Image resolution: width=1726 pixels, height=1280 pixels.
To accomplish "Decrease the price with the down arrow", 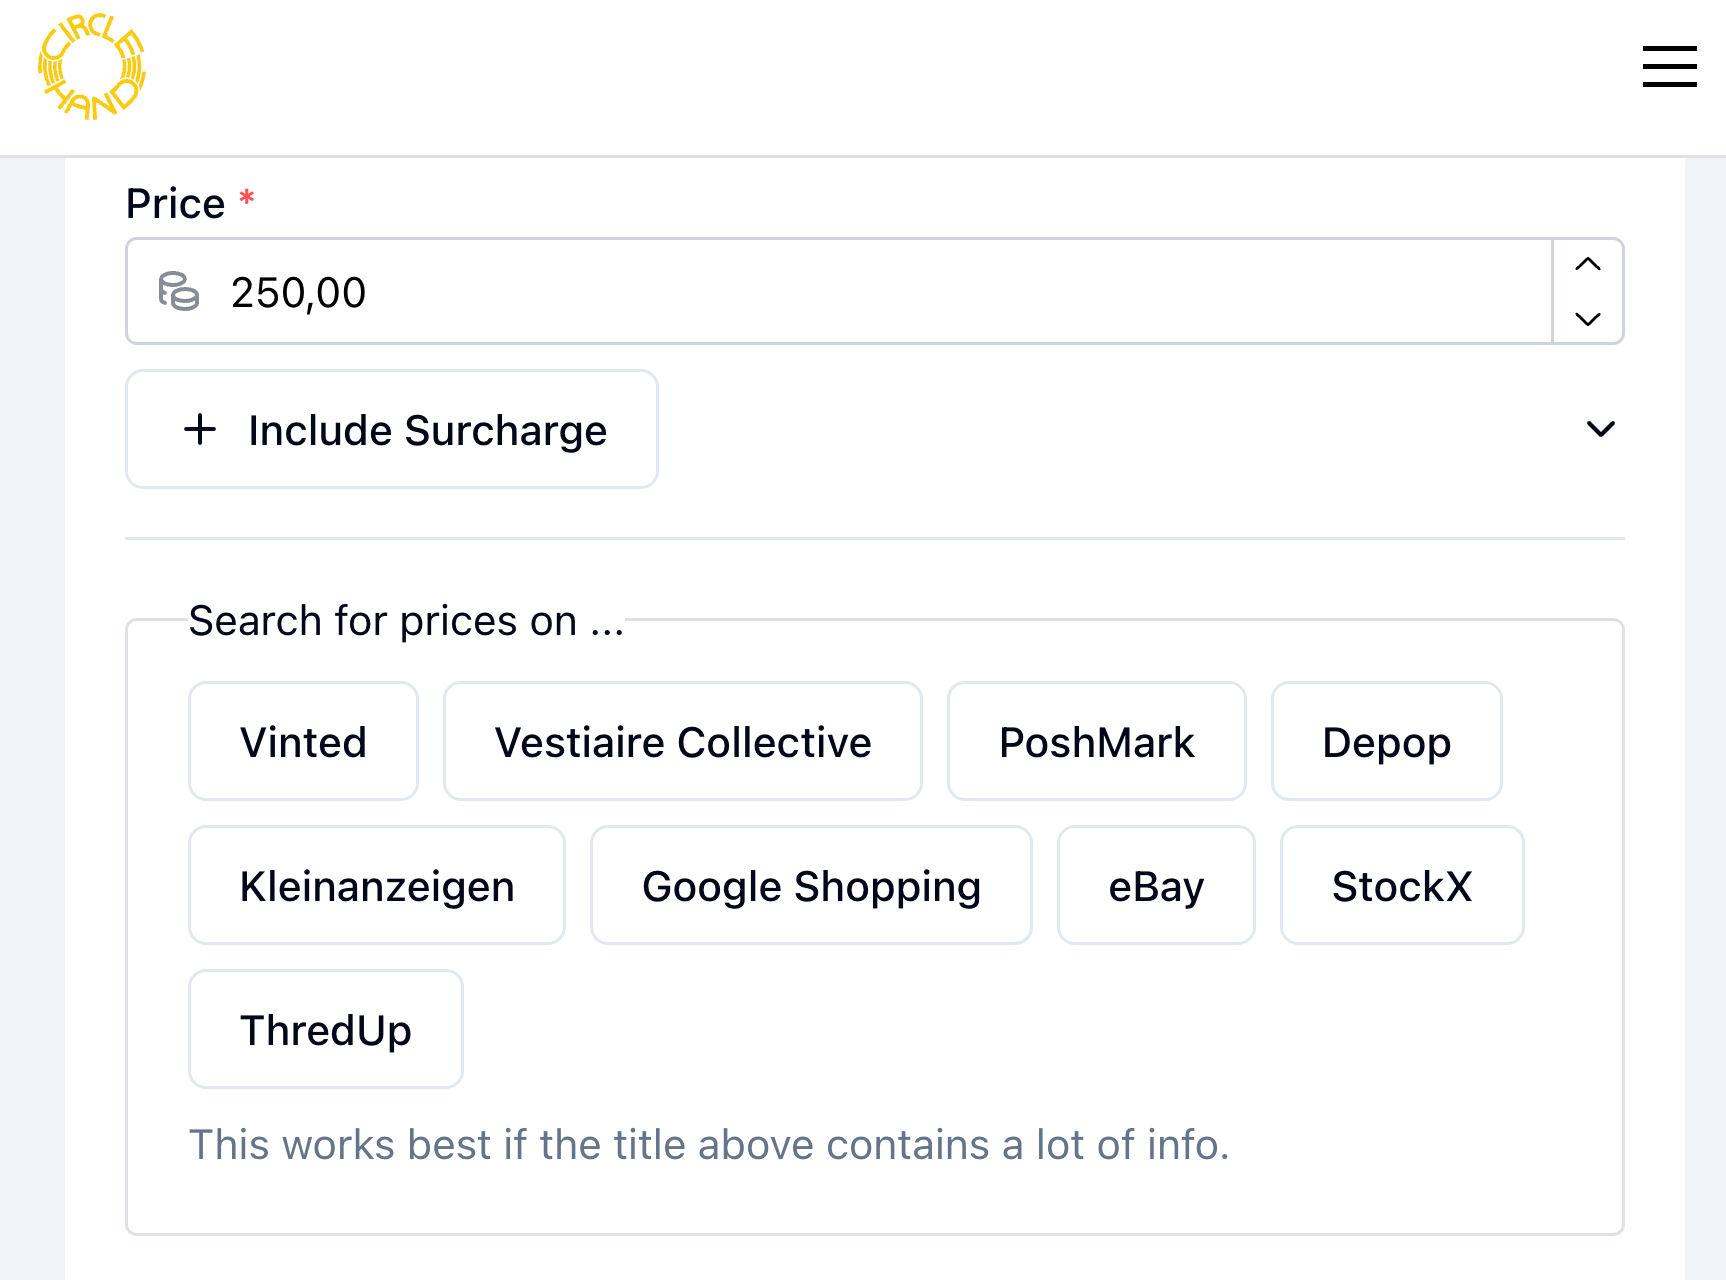I will 1587,319.
